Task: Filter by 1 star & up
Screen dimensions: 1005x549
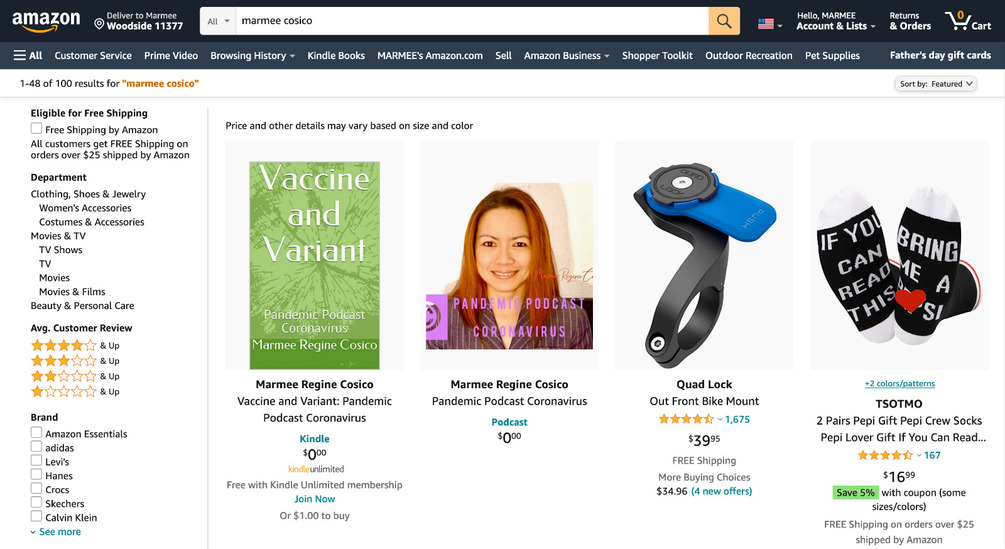Action: 75,391
